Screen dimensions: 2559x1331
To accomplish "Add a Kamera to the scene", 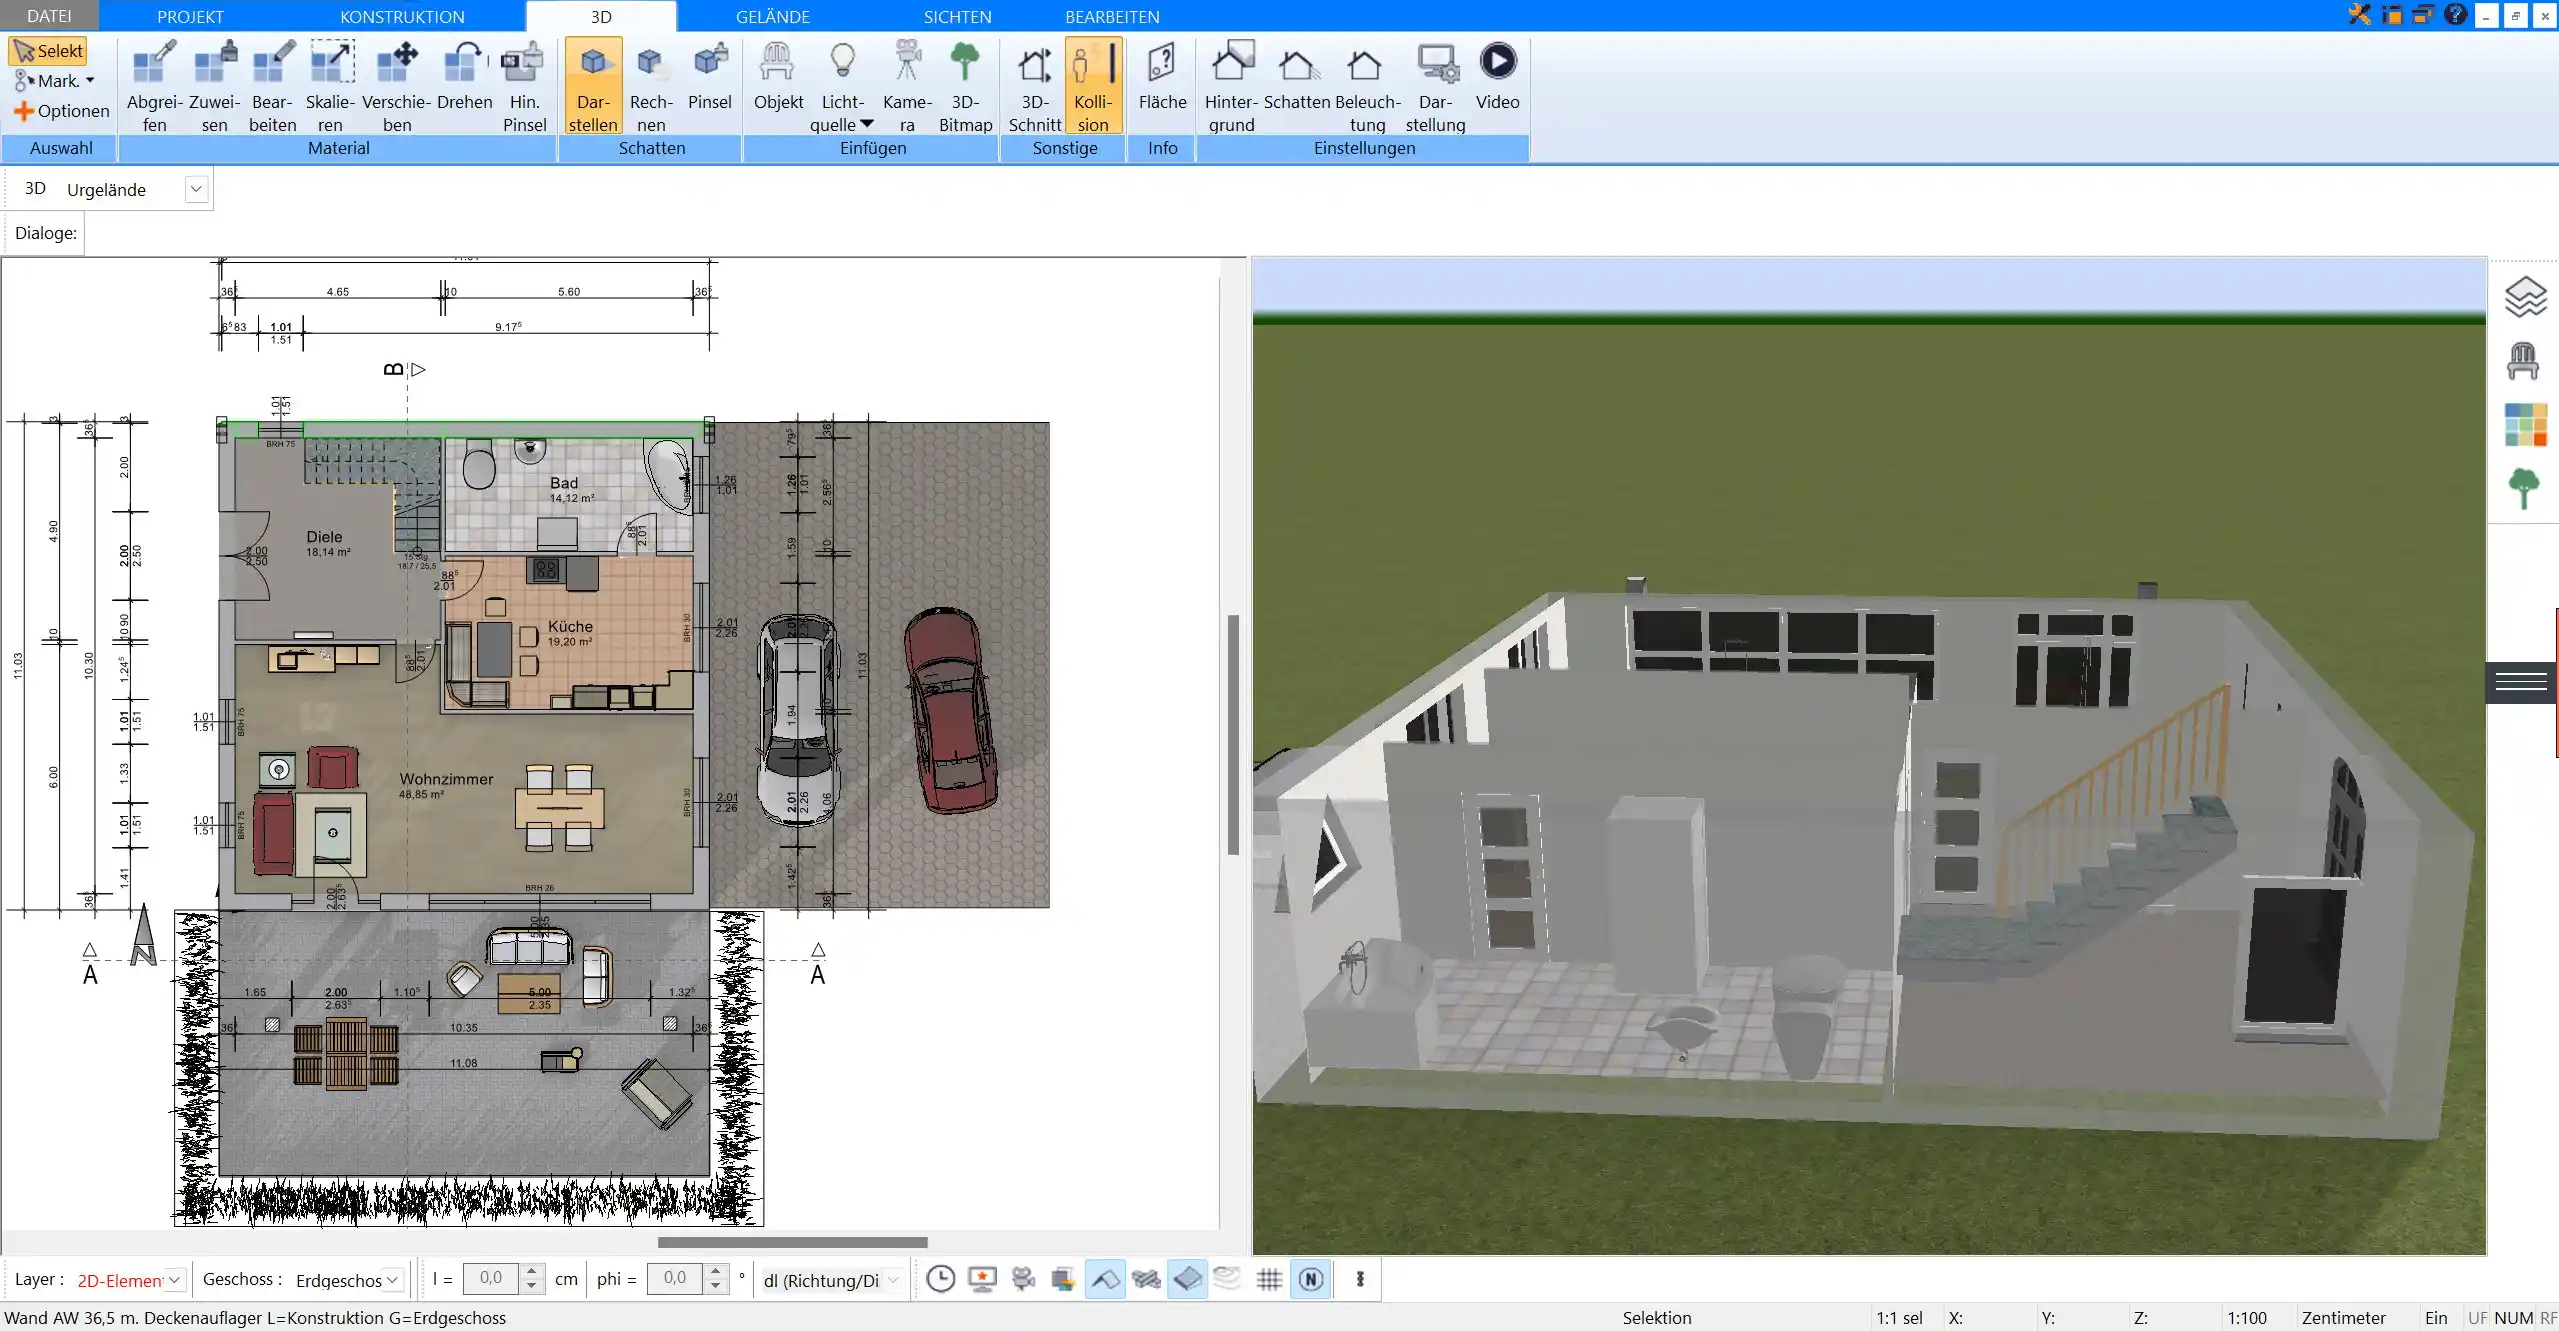I will coord(907,86).
